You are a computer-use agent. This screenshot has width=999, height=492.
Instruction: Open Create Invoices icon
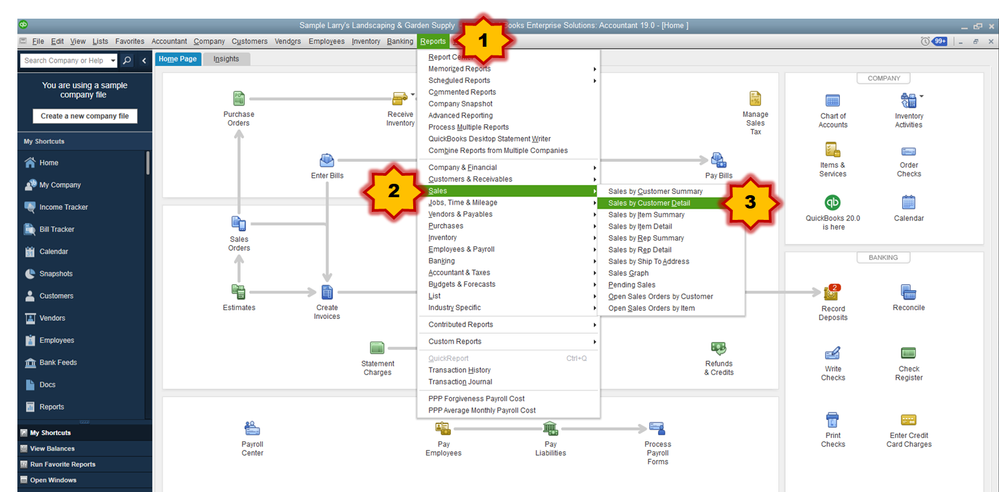(x=327, y=292)
